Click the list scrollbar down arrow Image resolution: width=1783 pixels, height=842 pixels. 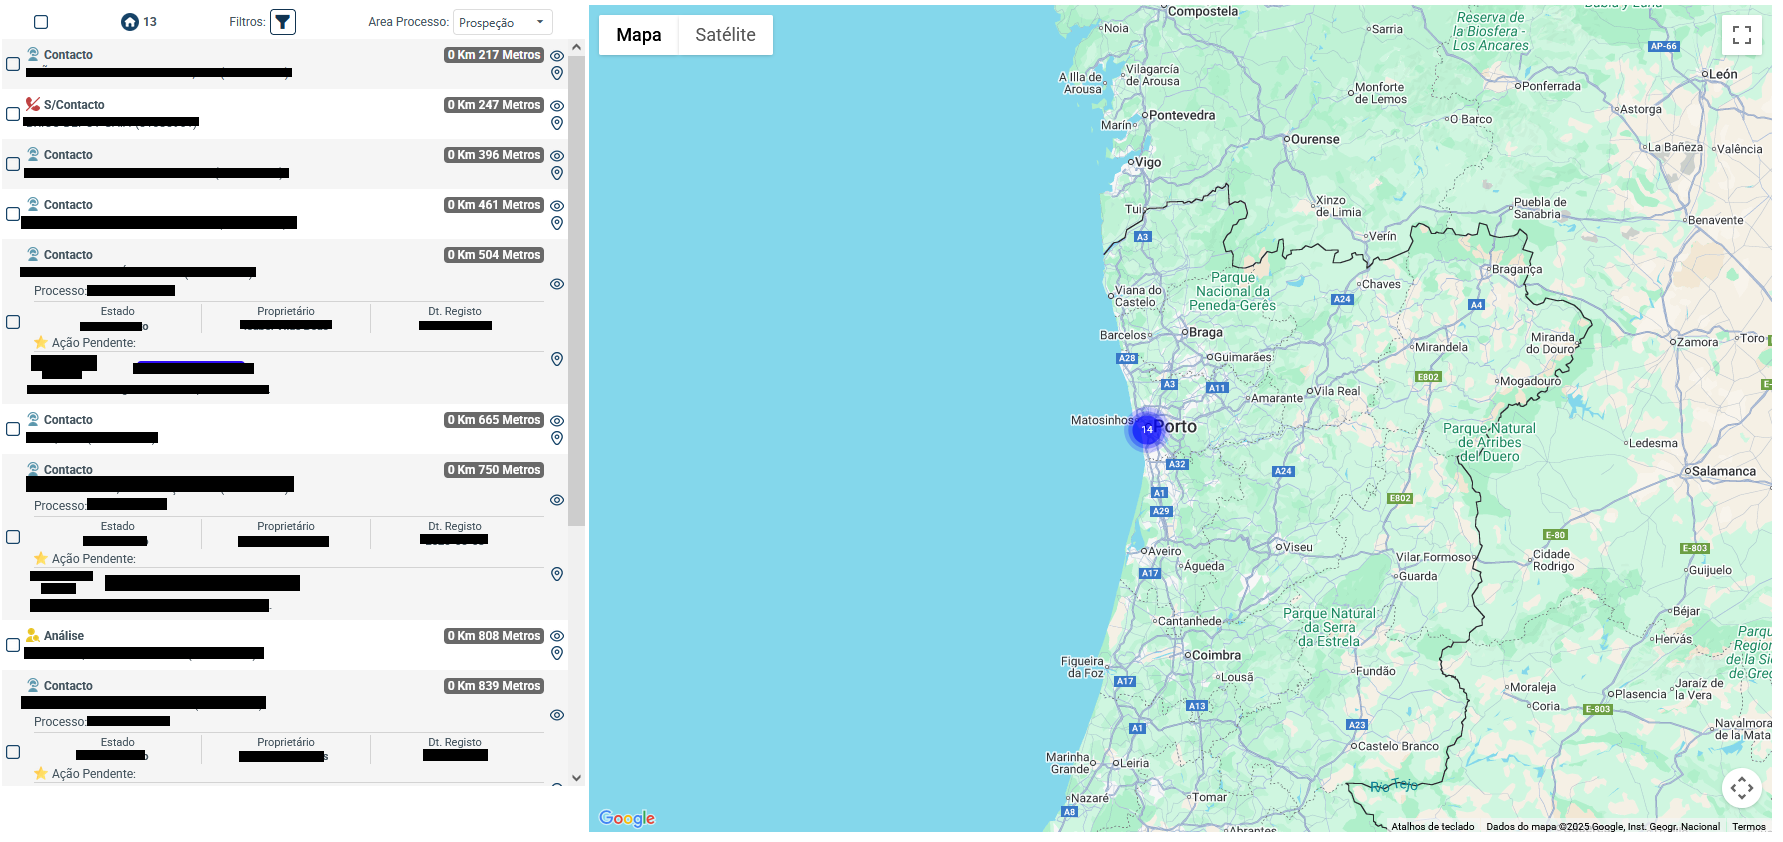[576, 778]
